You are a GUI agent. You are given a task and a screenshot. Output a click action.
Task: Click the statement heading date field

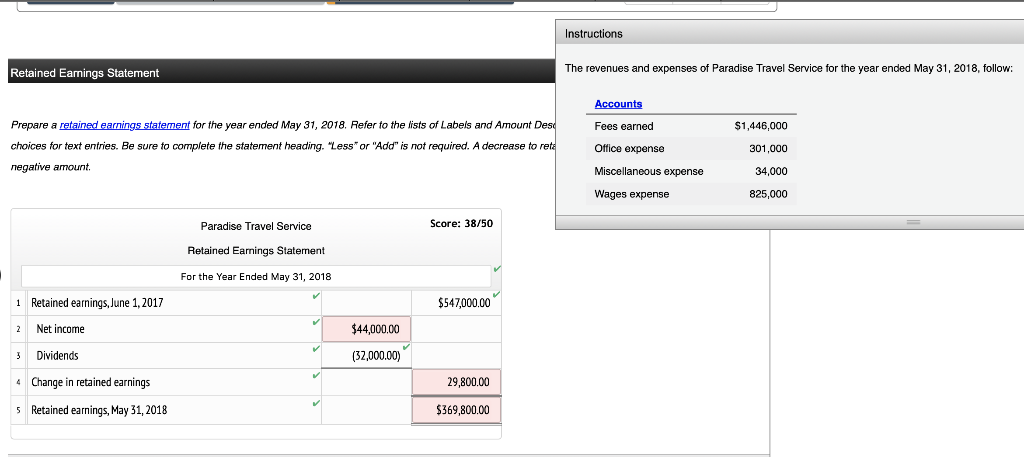click(256, 276)
